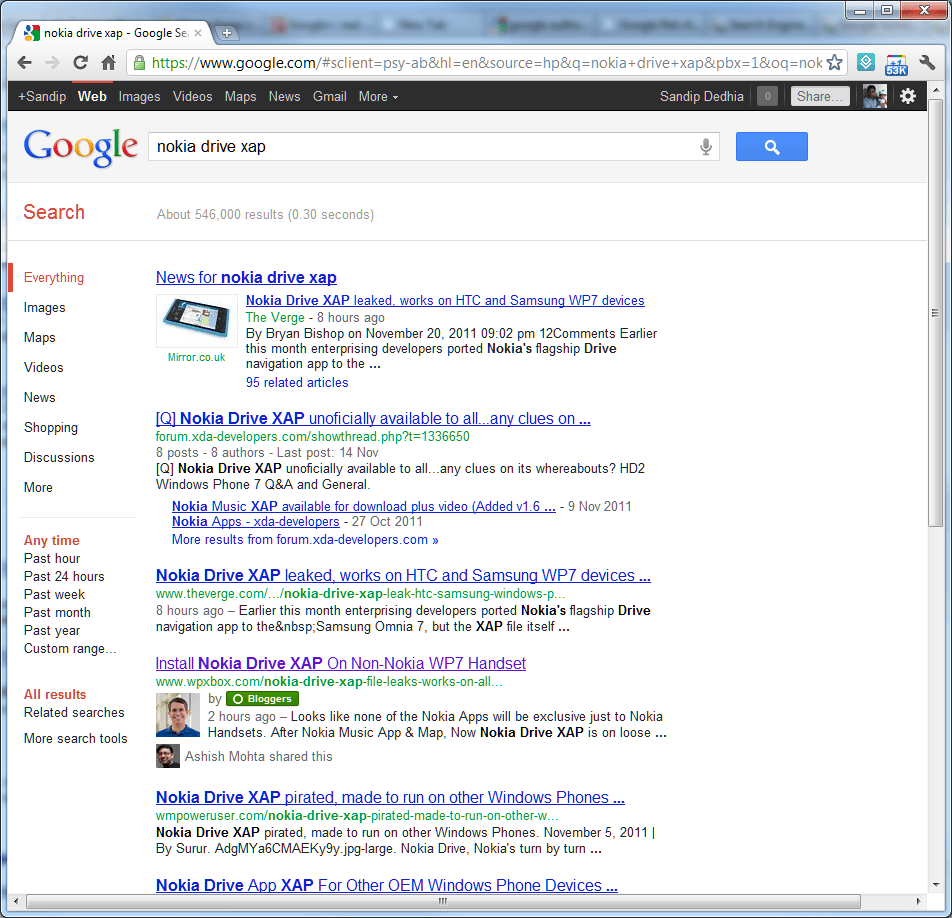Viewport: 952px width, 918px height.
Task: Start voice search with the microphone icon
Action: pyautogui.click(x=706, y=146)
